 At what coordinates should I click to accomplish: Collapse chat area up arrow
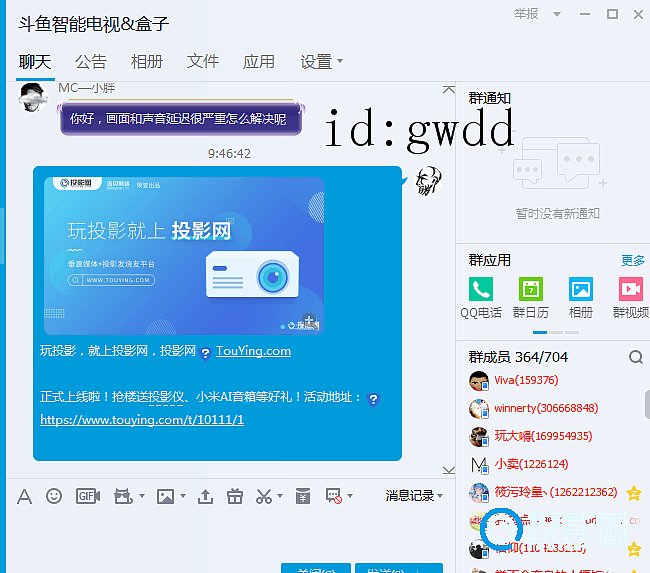pyautogui.click(x=448, y=89)
